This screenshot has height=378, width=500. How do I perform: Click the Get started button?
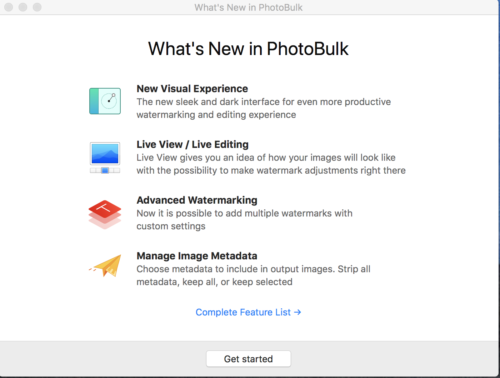click(248, 359)
